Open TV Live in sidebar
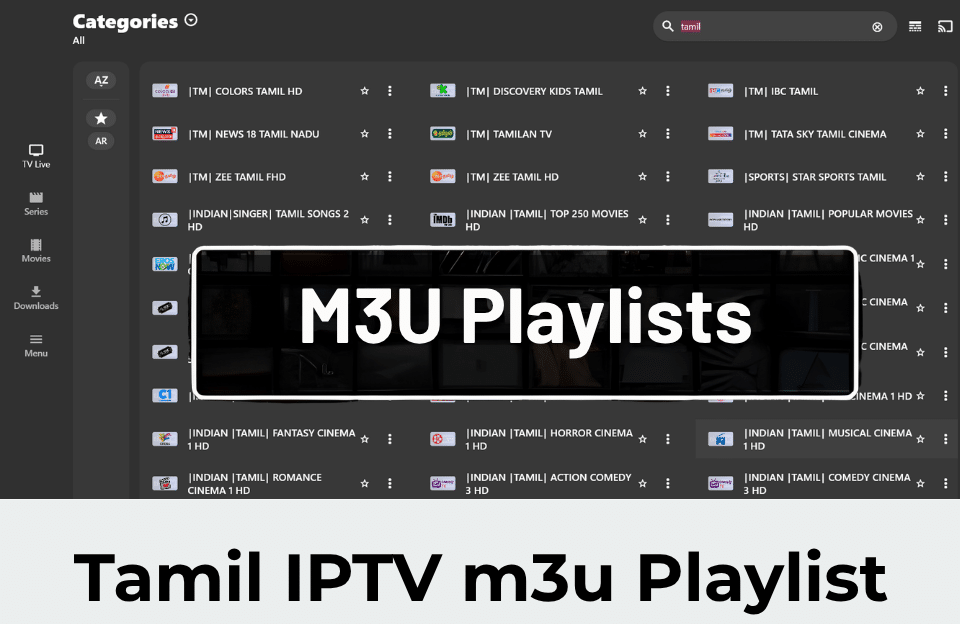 (x=36, y=156)
